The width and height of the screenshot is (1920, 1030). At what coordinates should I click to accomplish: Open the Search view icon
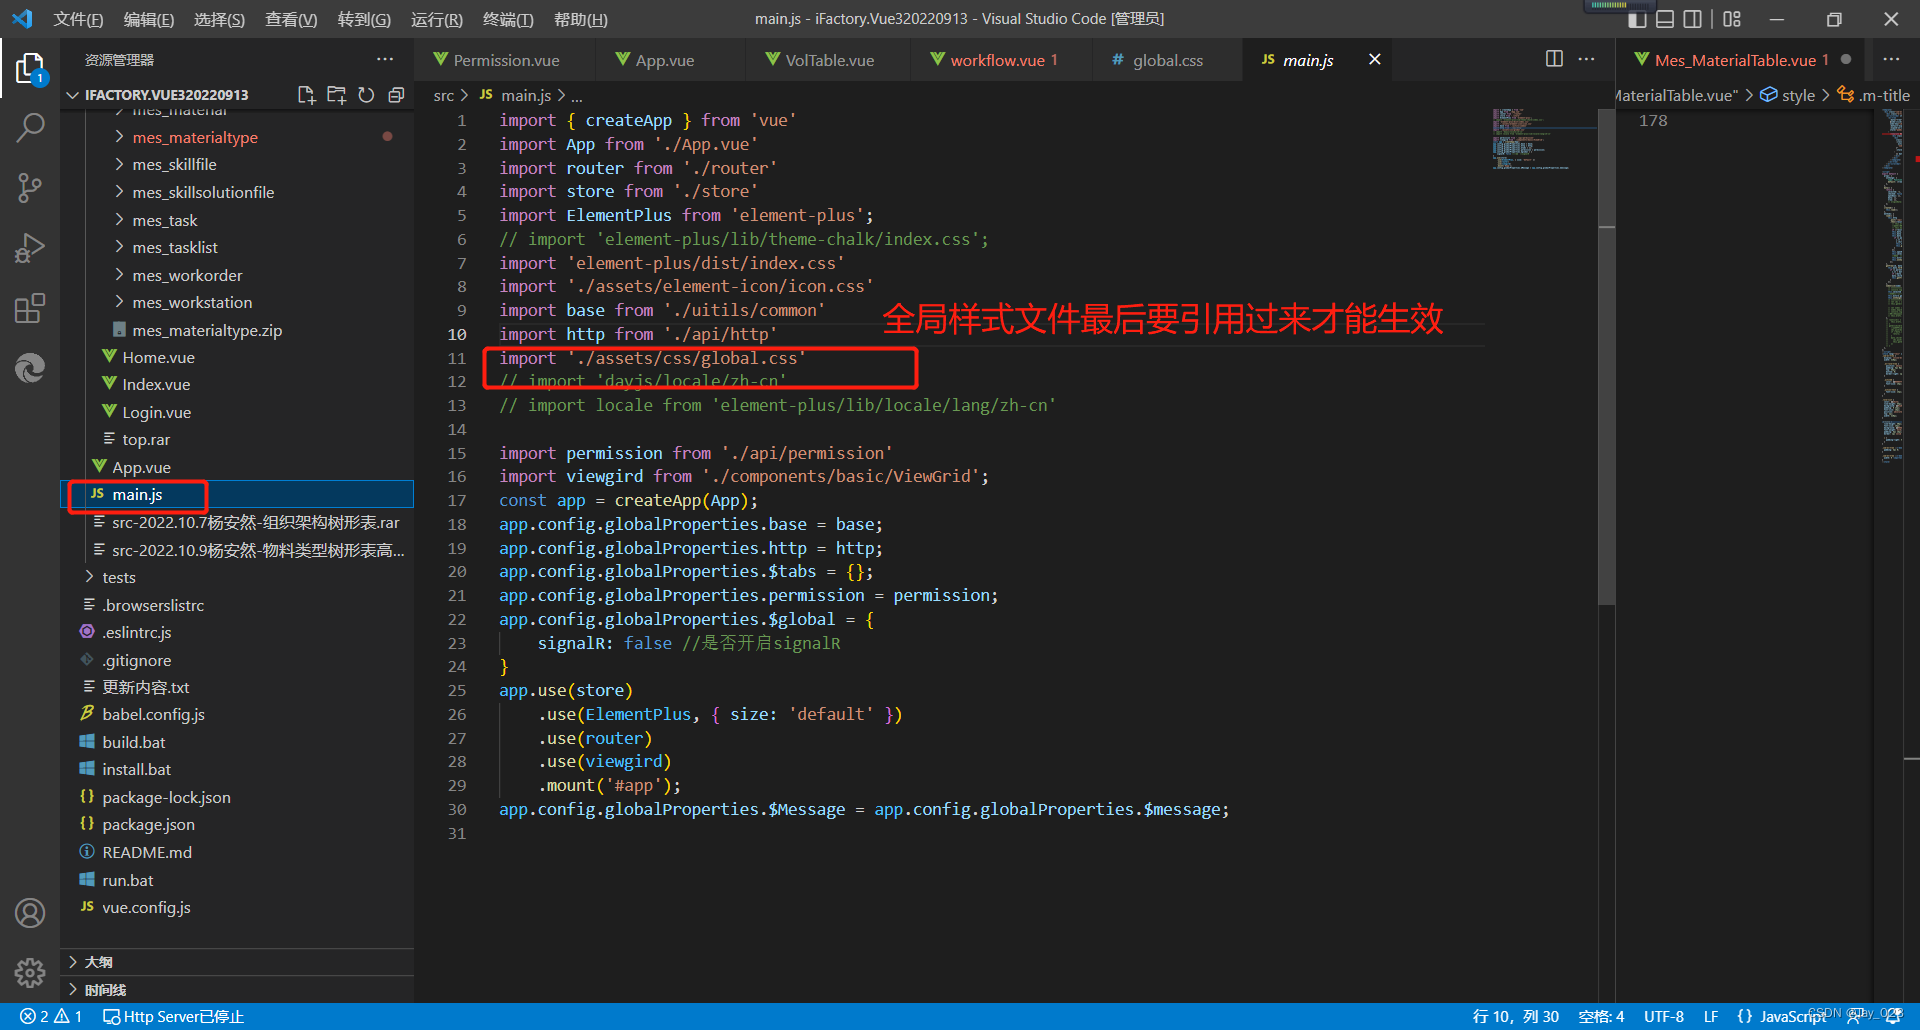[x=30, y=128]
